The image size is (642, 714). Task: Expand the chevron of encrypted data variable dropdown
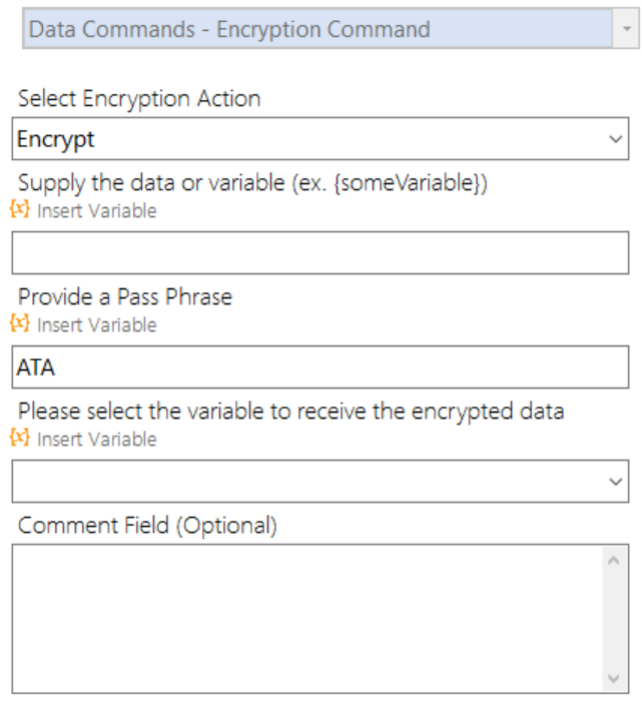[616, 481]
